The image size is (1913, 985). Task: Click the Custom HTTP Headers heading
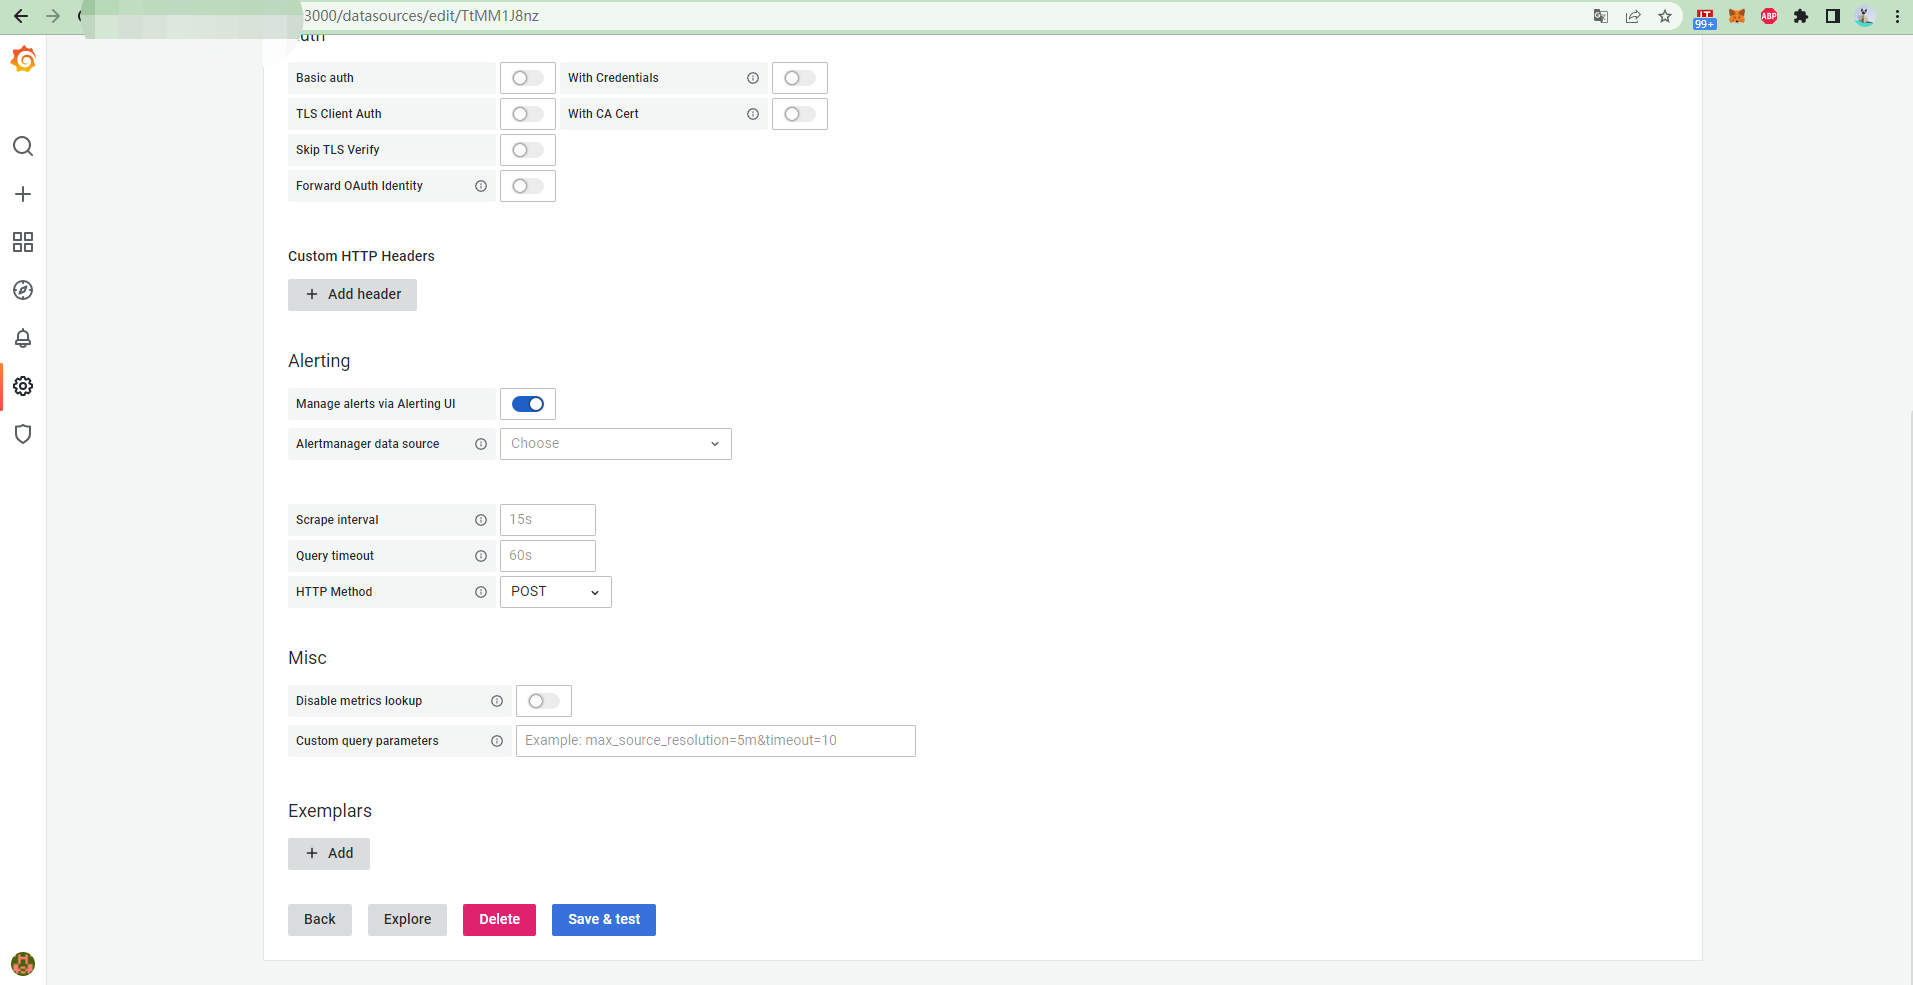pos(361,257)
